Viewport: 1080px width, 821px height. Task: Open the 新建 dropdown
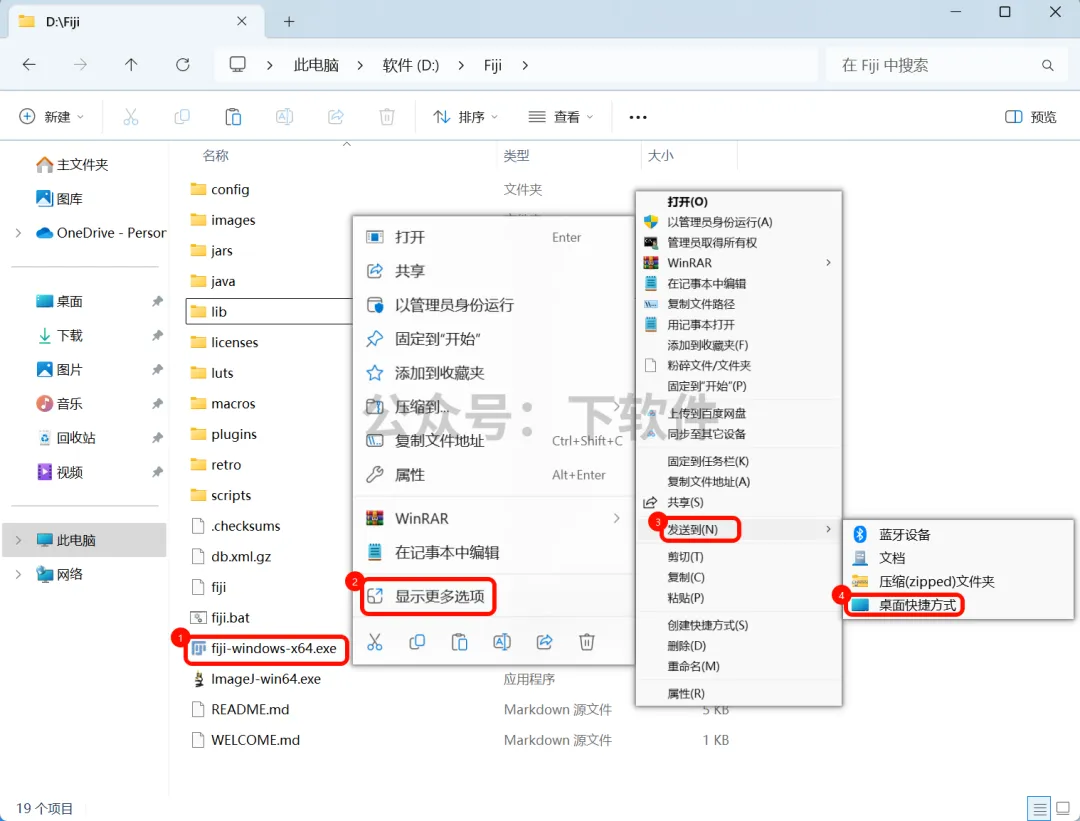click(52, 117)
